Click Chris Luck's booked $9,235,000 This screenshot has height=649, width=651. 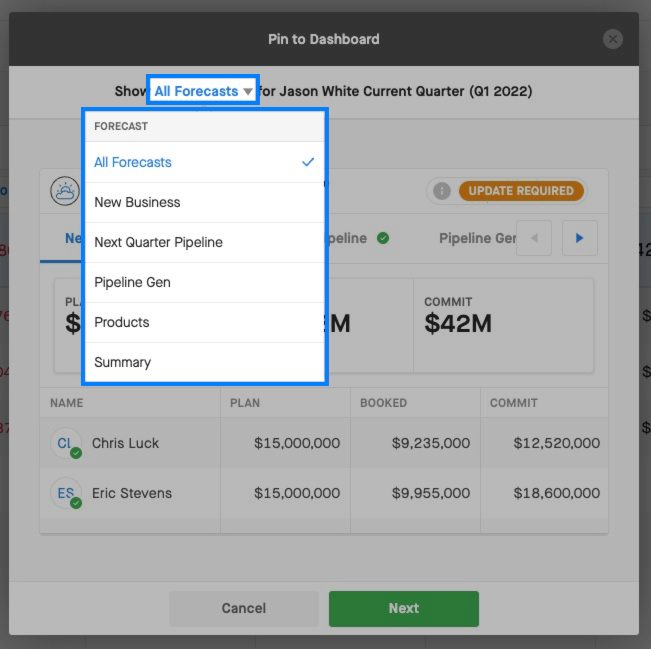431,443
